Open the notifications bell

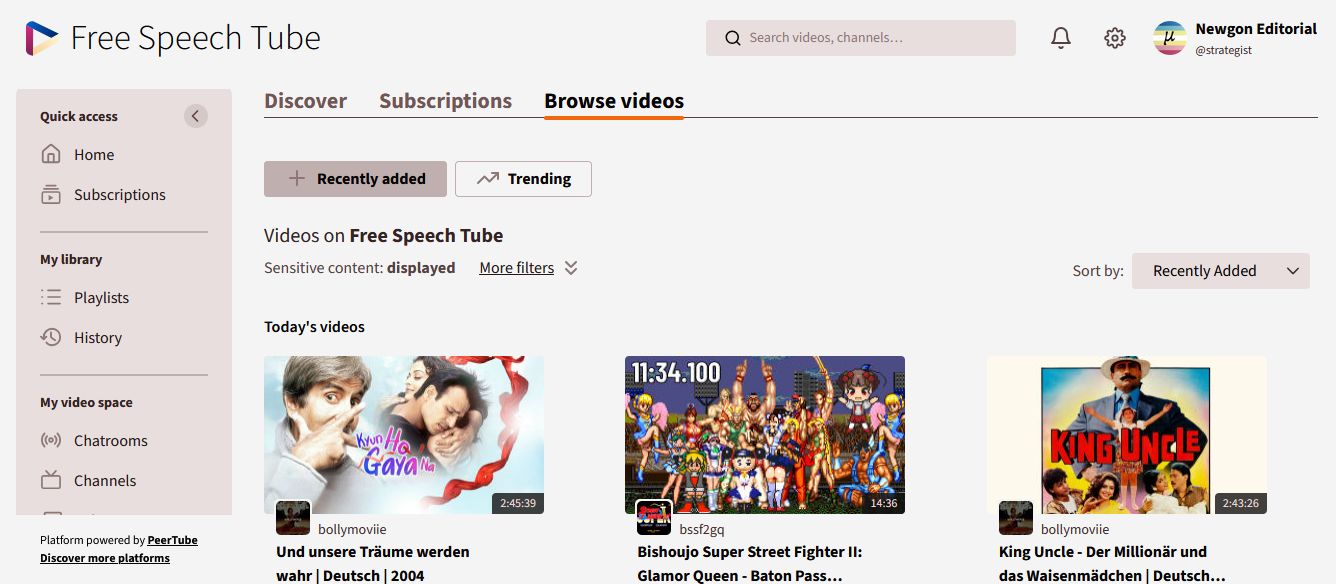pos(1061,38)
